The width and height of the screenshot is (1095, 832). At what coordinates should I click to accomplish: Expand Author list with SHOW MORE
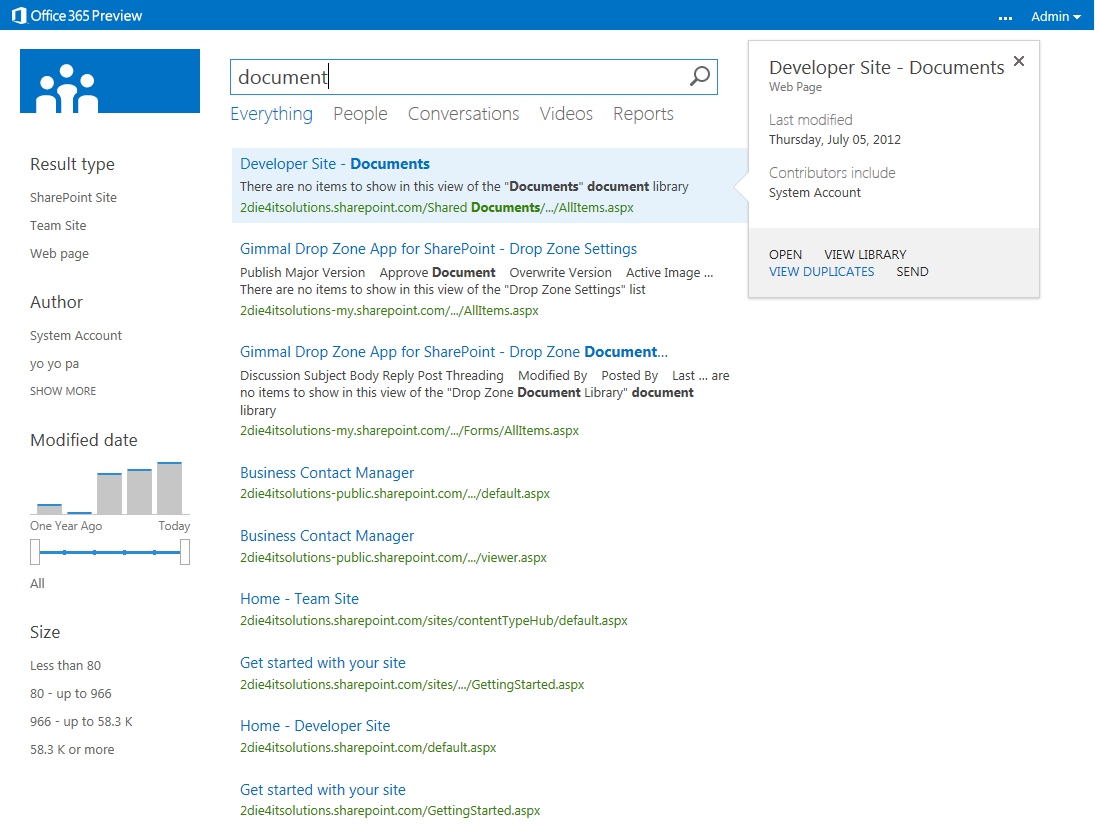pos(63,391)
